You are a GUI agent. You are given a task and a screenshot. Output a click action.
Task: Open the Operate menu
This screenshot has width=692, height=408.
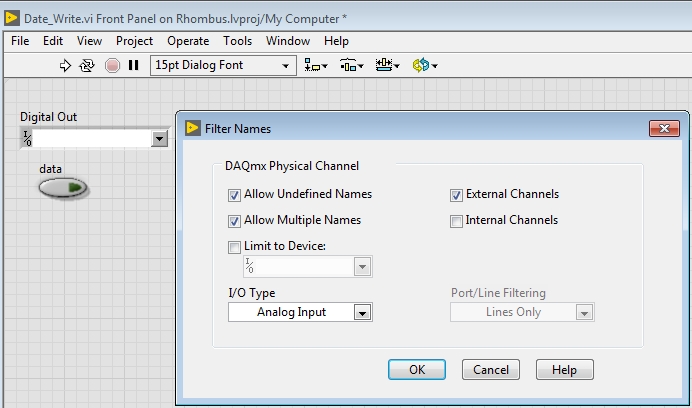[188, 41]
